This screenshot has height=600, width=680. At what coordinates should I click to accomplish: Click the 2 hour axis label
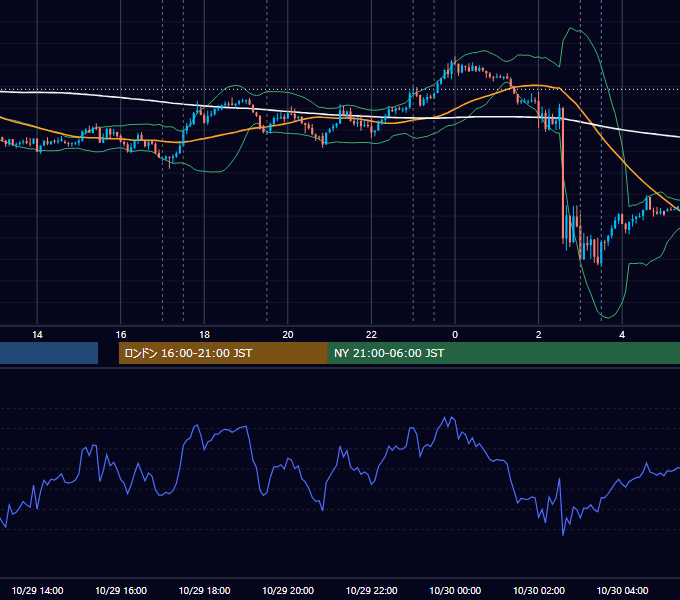pos(539,335)
